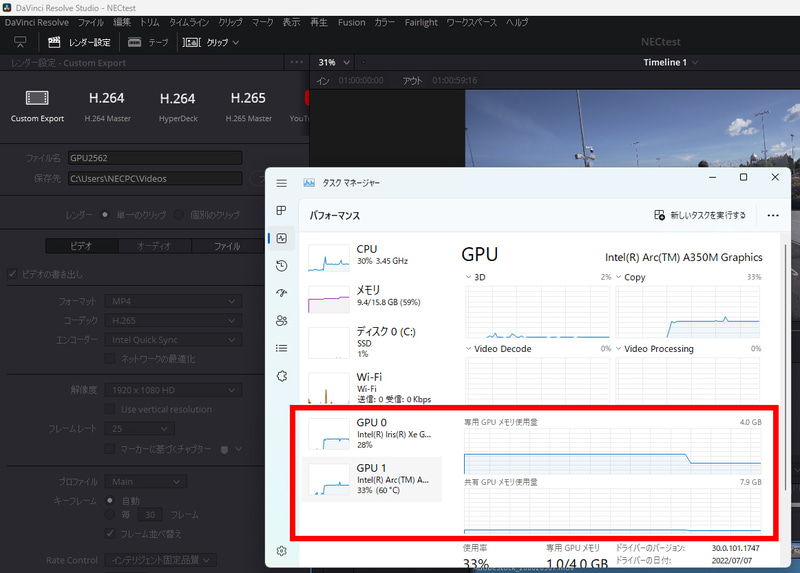The width and height of the screenshot is (800, 573).
Task: Open Fairlight menu in menu bar
Action: pos(421,22)
